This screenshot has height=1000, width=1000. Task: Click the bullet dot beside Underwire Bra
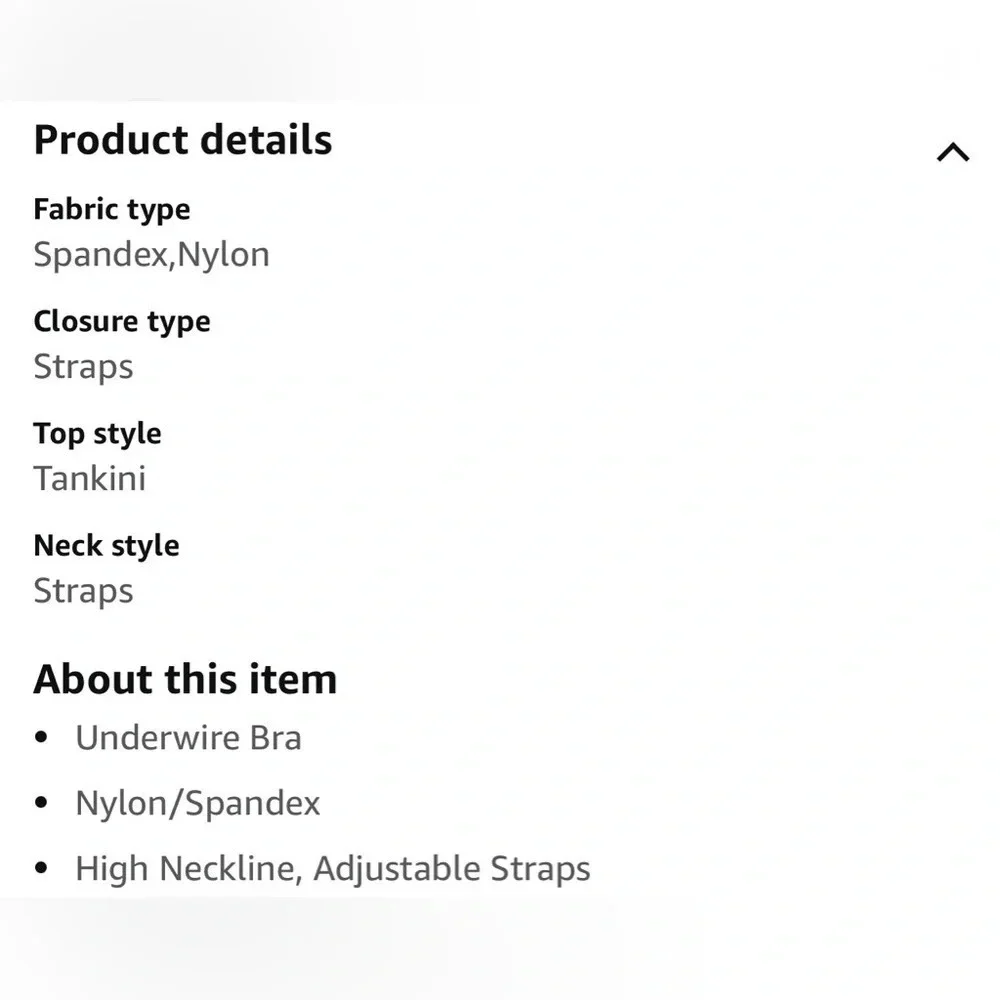pos(41,738)
